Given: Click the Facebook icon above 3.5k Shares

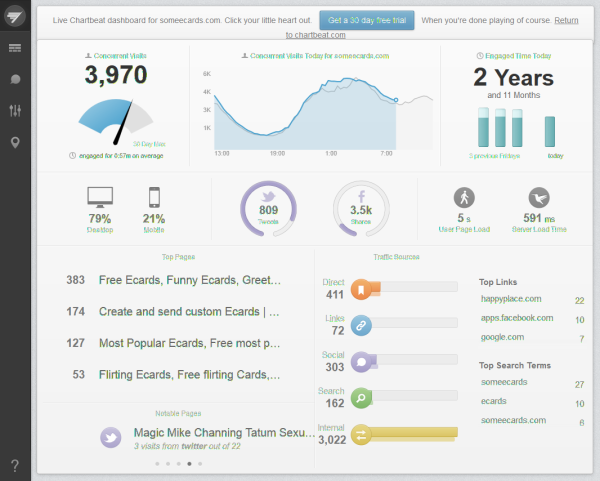Looking at the screenshot, I should point(361,196).
